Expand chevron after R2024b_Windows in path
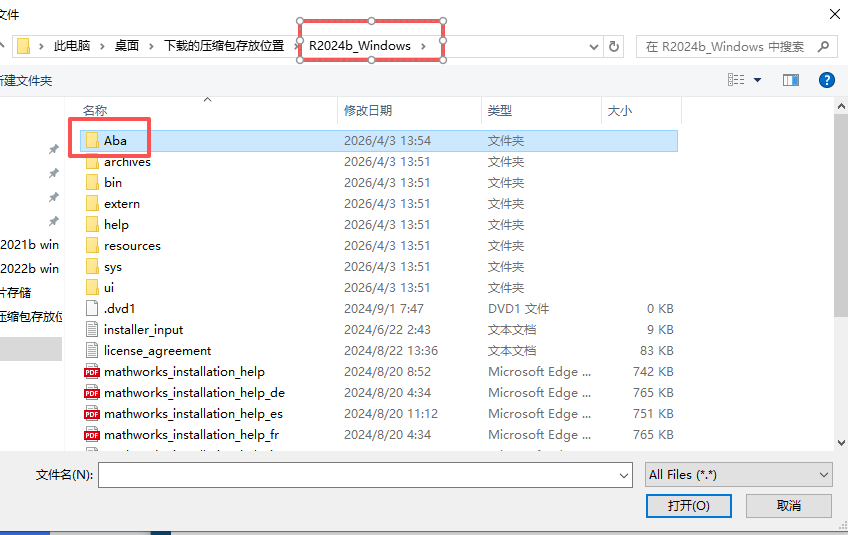This screenshot has height=535, width=848. 423,47
